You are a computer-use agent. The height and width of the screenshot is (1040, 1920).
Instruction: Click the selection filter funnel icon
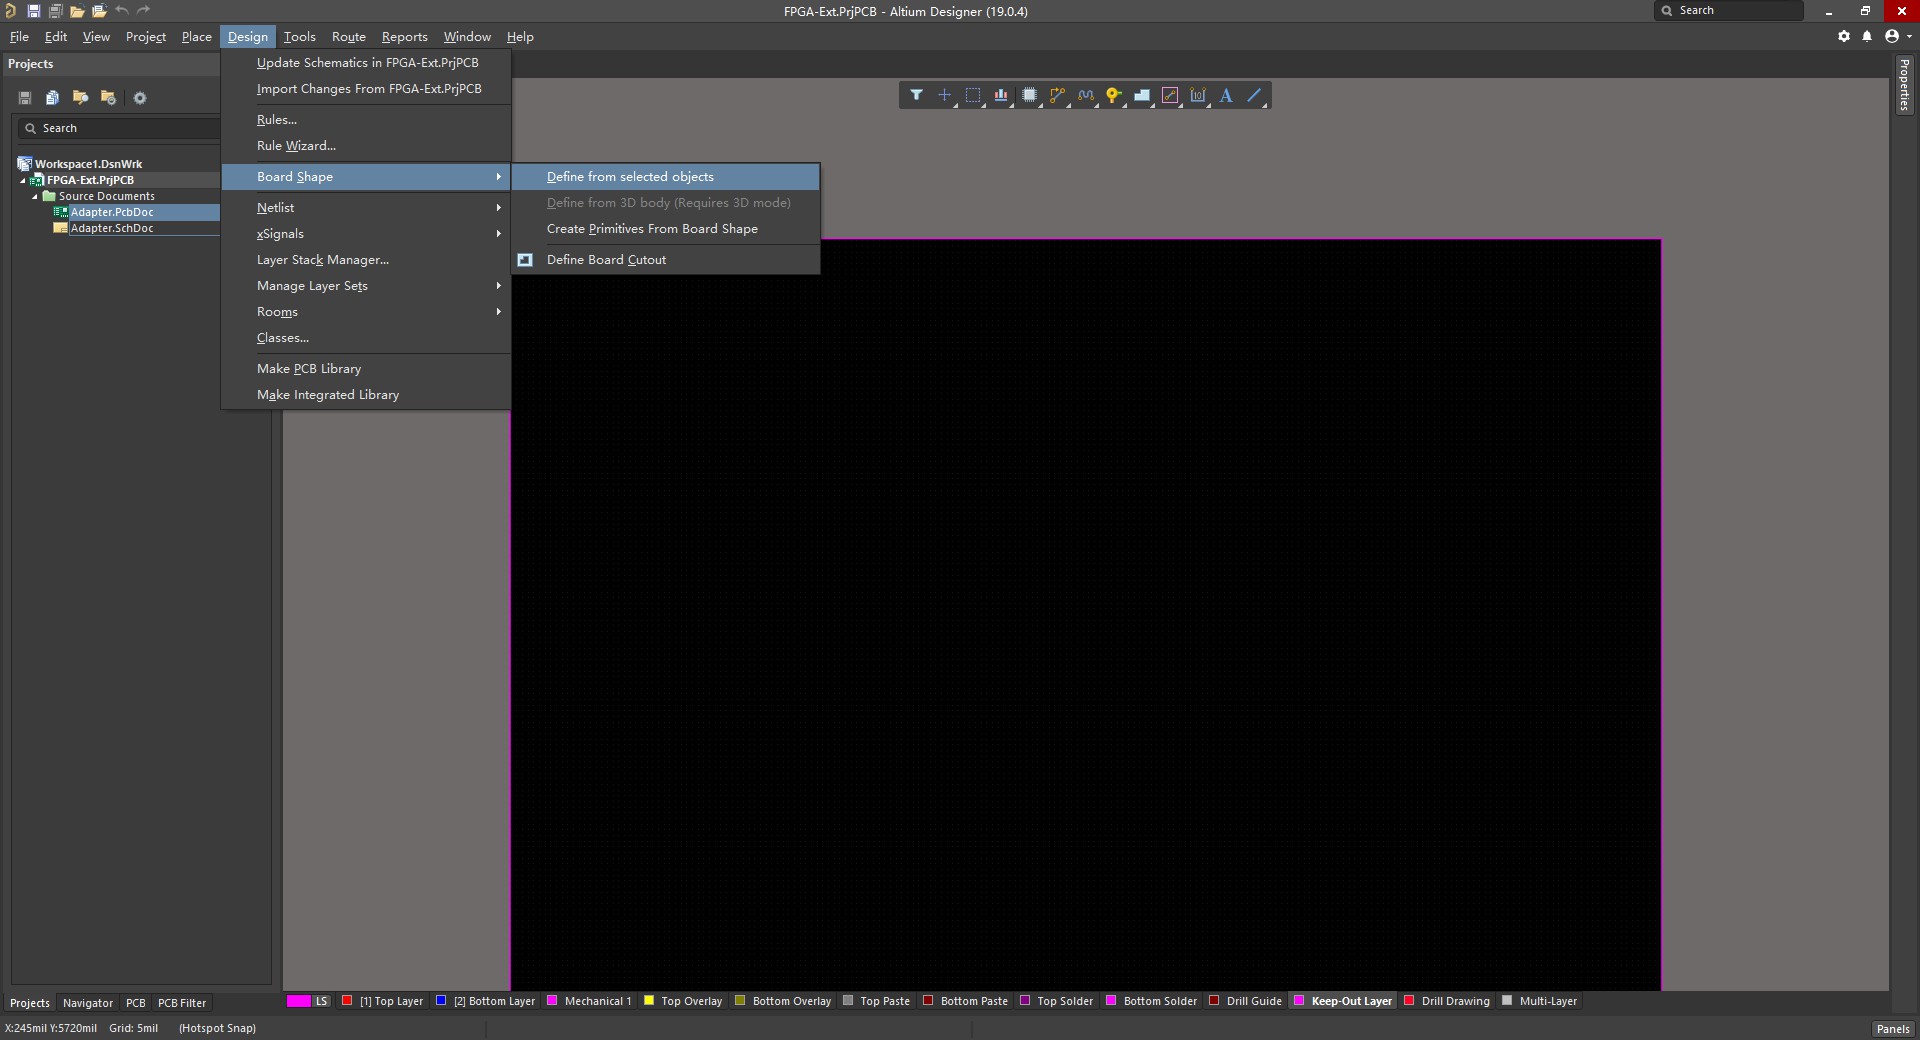click(916, 95)
